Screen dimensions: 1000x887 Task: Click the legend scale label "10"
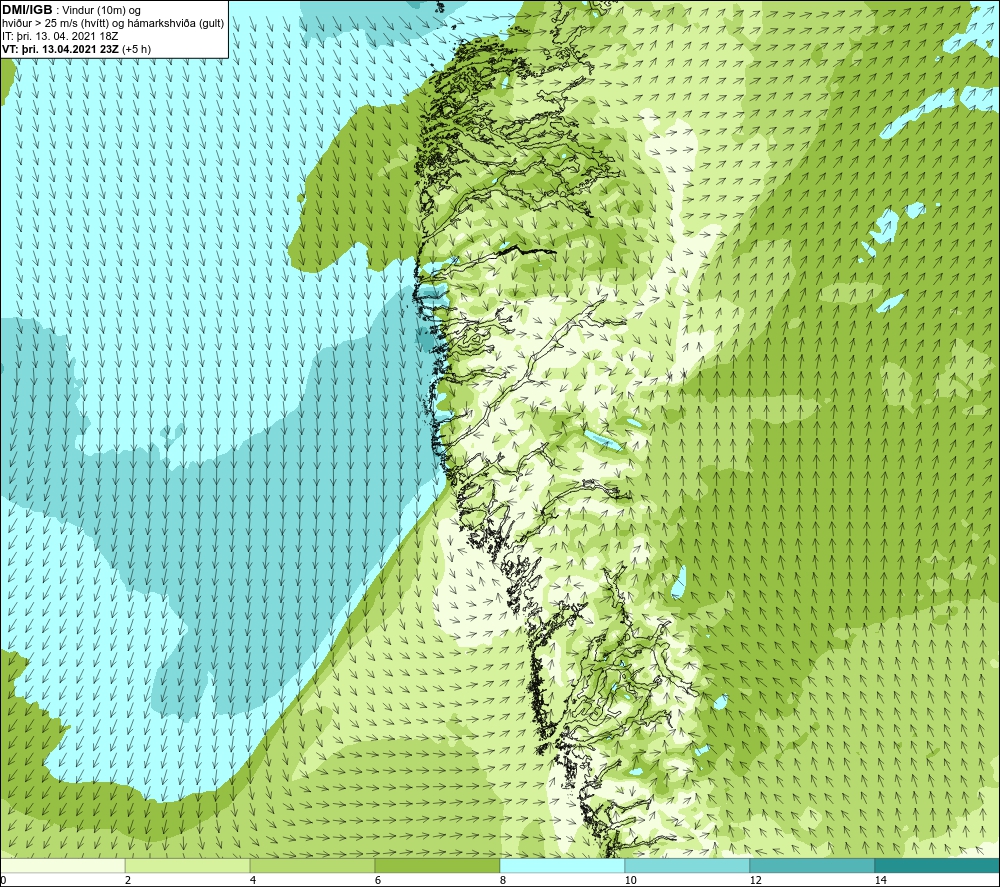coord(631,880)
